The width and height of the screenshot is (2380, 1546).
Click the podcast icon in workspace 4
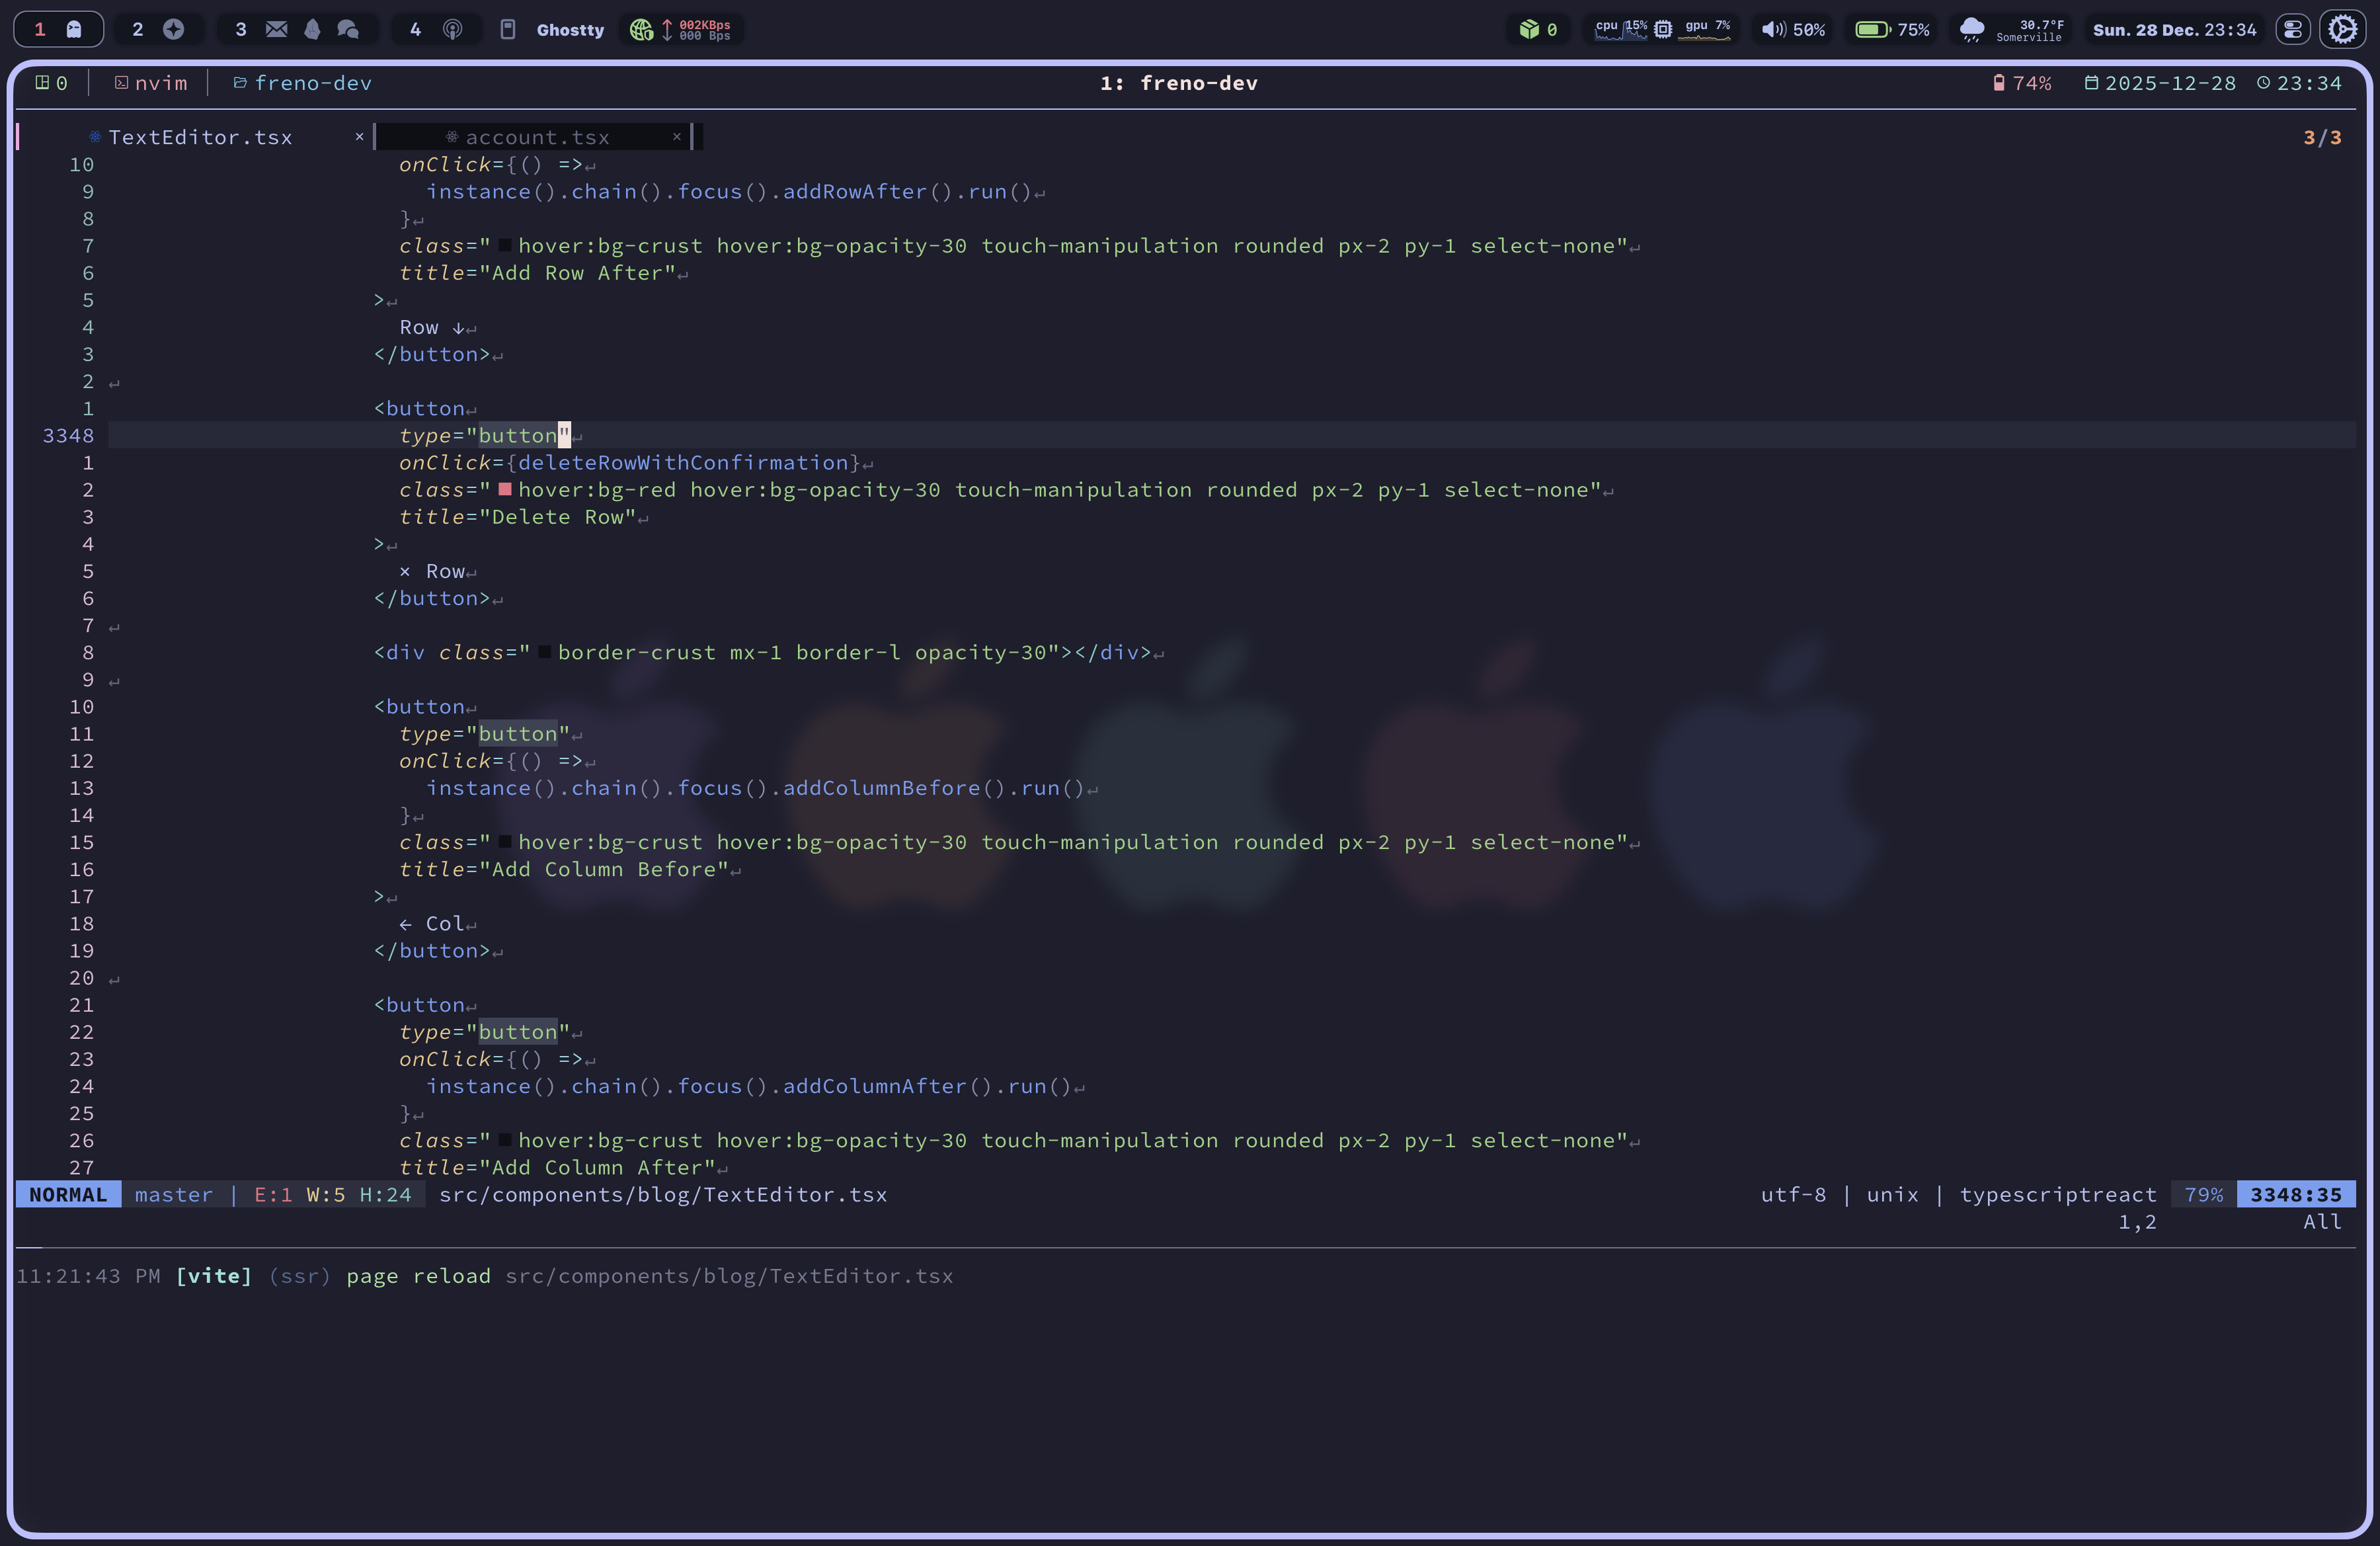tap(452, 29)
